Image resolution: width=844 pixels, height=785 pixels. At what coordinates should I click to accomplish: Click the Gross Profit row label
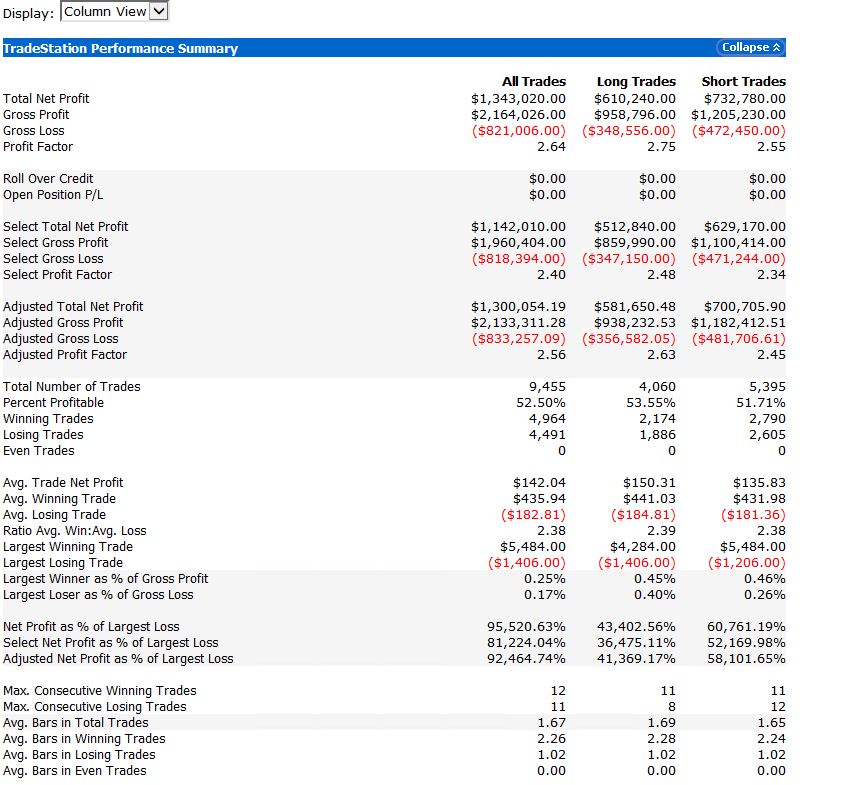(36, 115)
